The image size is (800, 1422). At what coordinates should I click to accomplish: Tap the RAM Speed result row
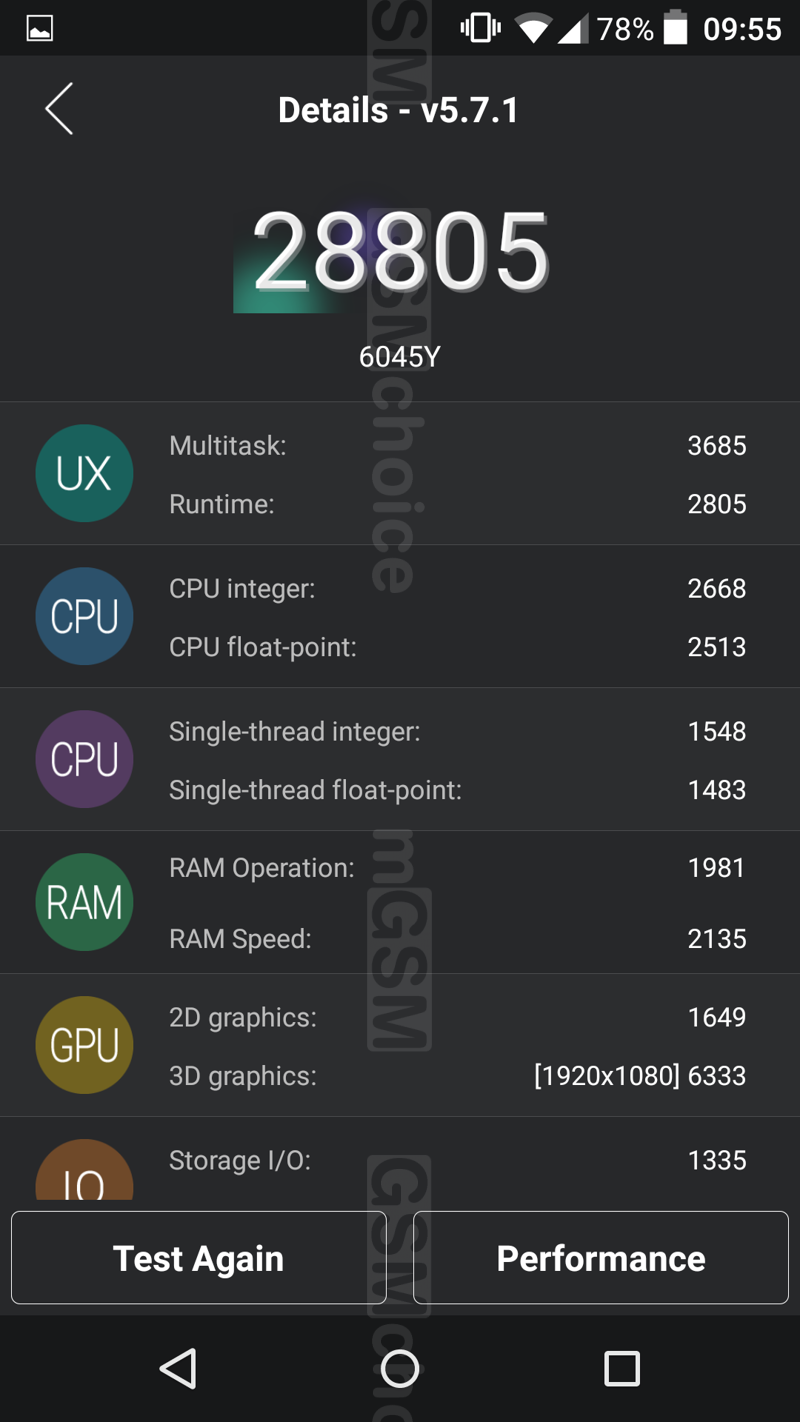pos(458,938)
